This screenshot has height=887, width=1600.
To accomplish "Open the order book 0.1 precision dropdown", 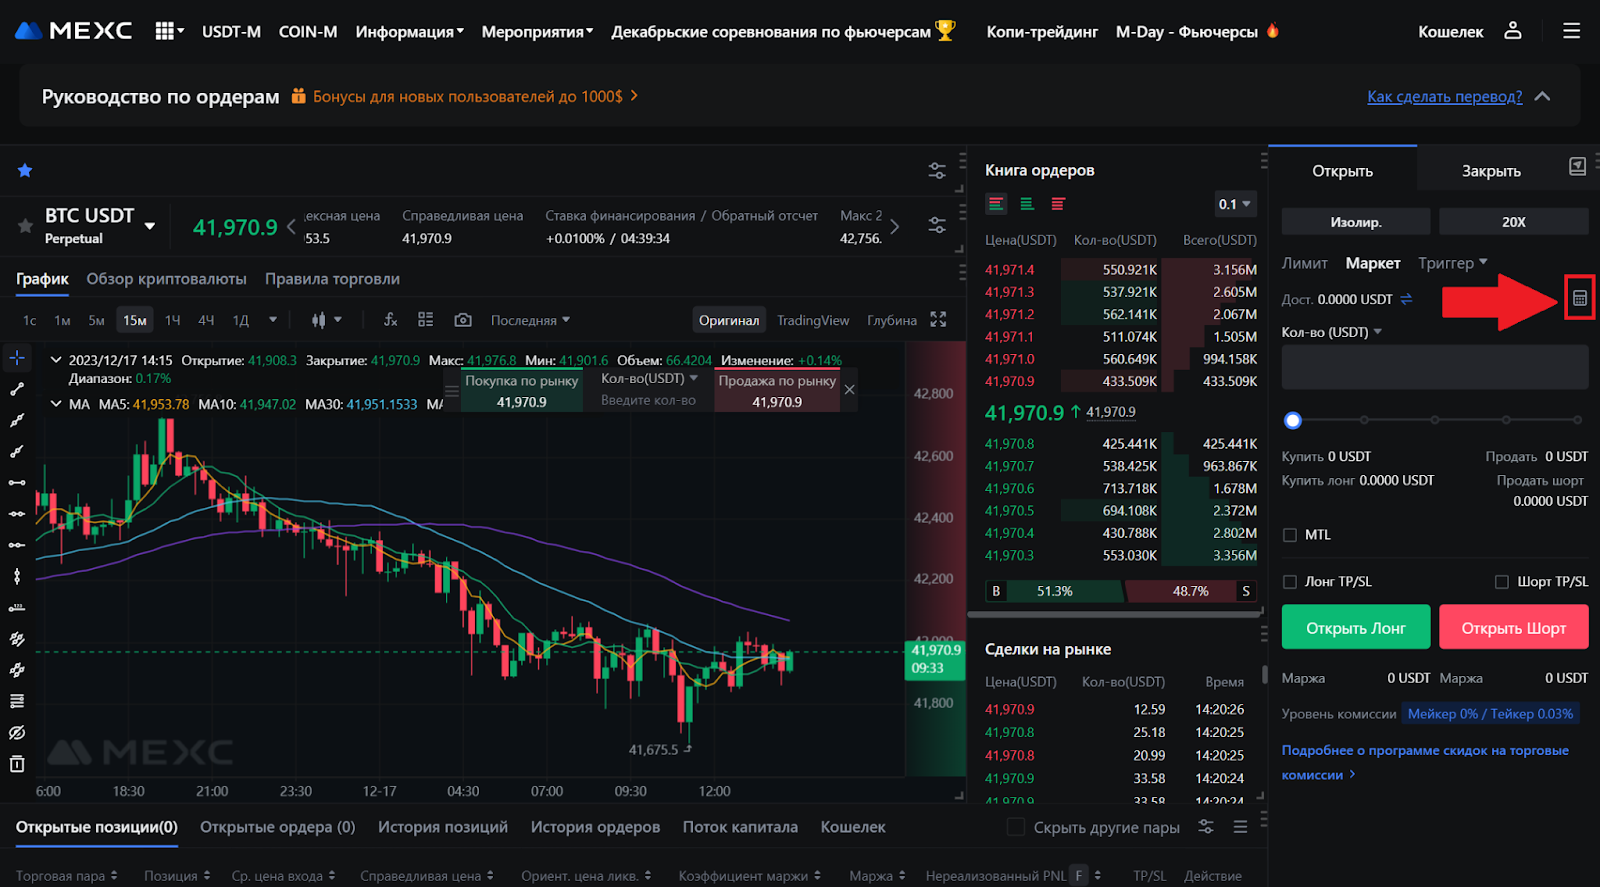I will 1234,204.
